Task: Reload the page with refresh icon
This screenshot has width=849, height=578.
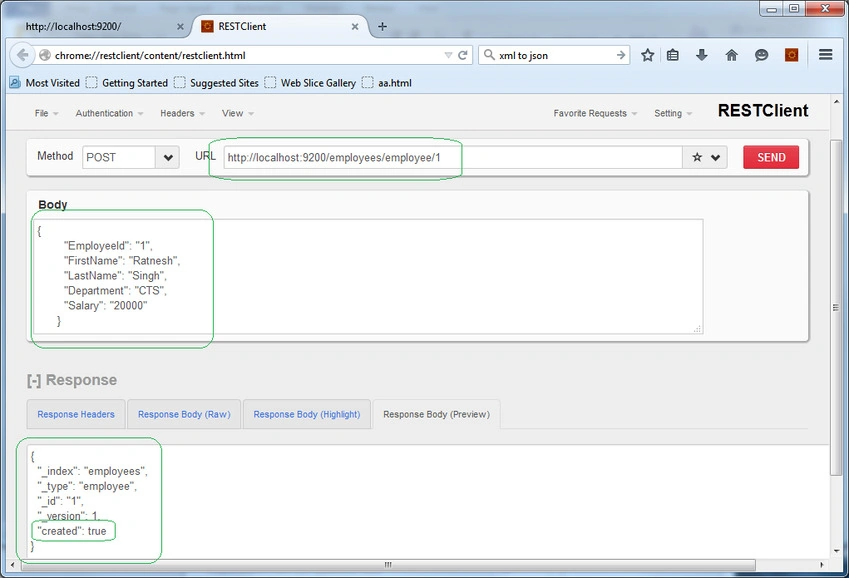Action: pyautogui.click(x=463, y=55)
